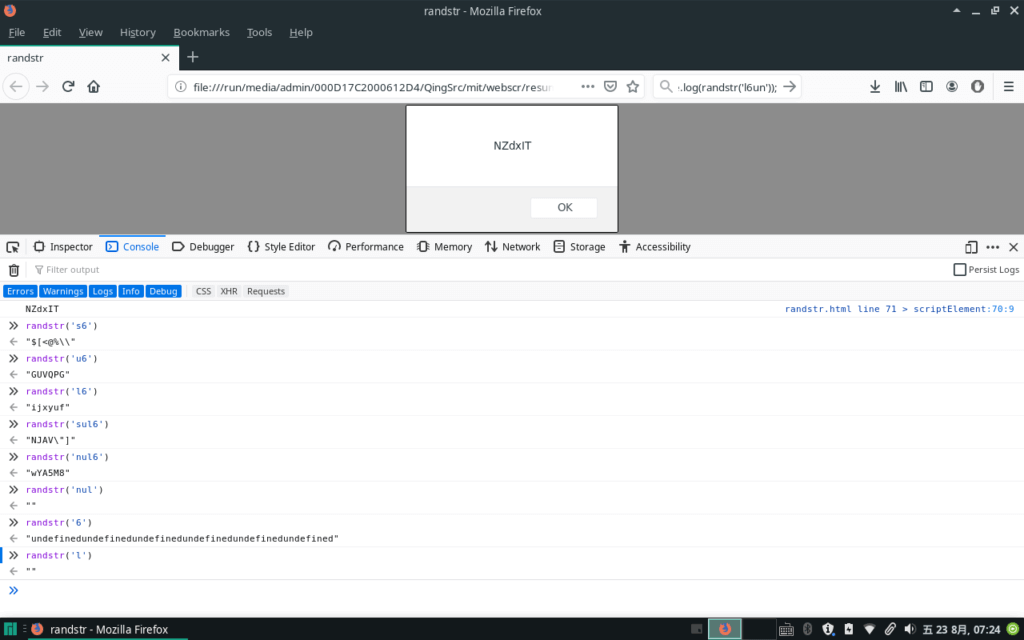Click the element picker icon in DevTools
The height and width of the screenshot is (640, 1024).
[13, 247]
